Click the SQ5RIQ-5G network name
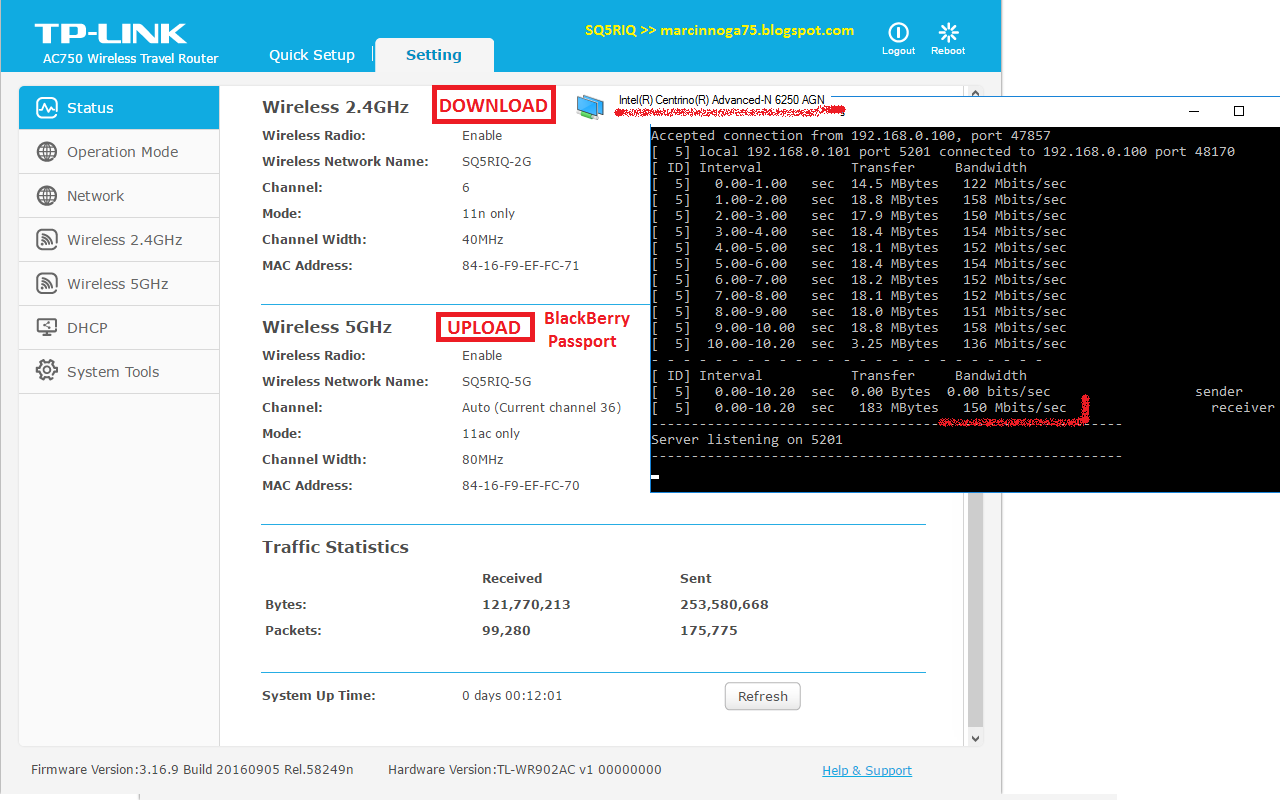Viewport: 1280px width, 800px height. coord(496,381)
